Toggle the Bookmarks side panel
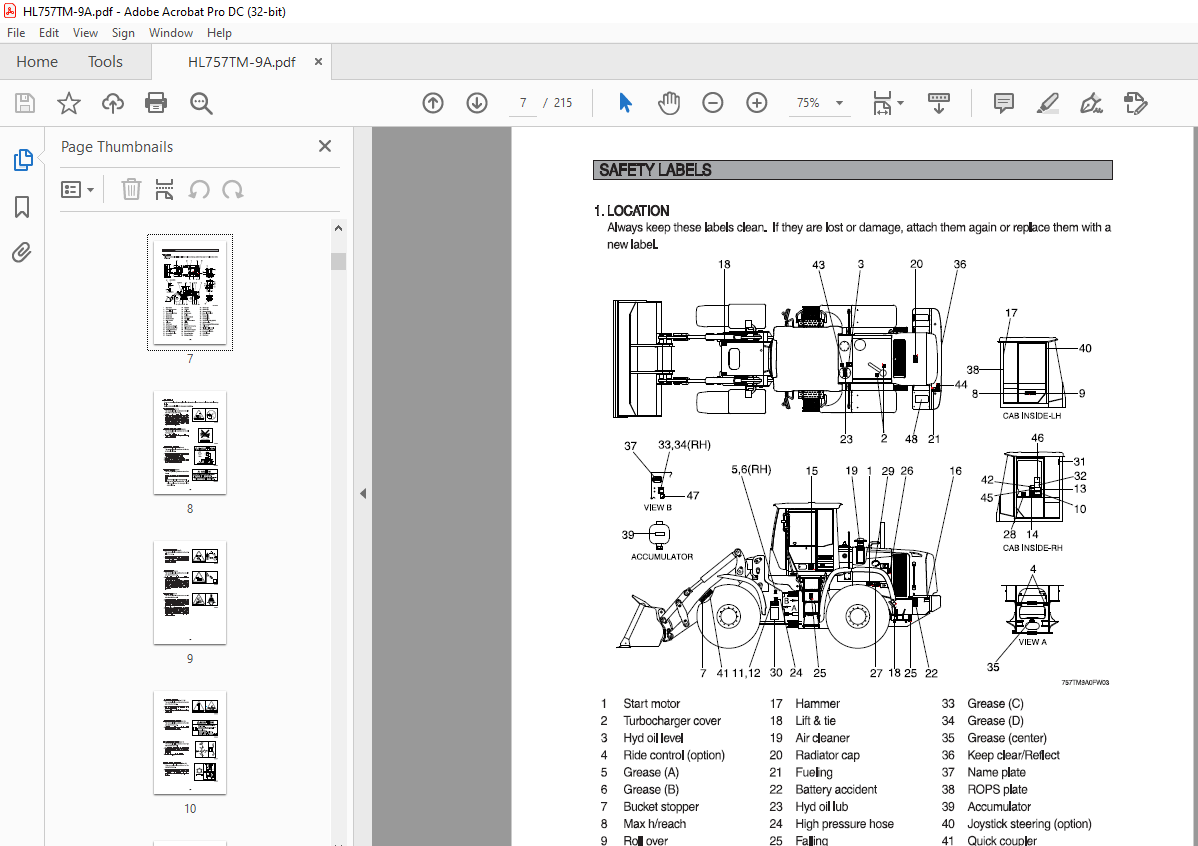This screenshot has height=846, width=1198. (22, 207)
